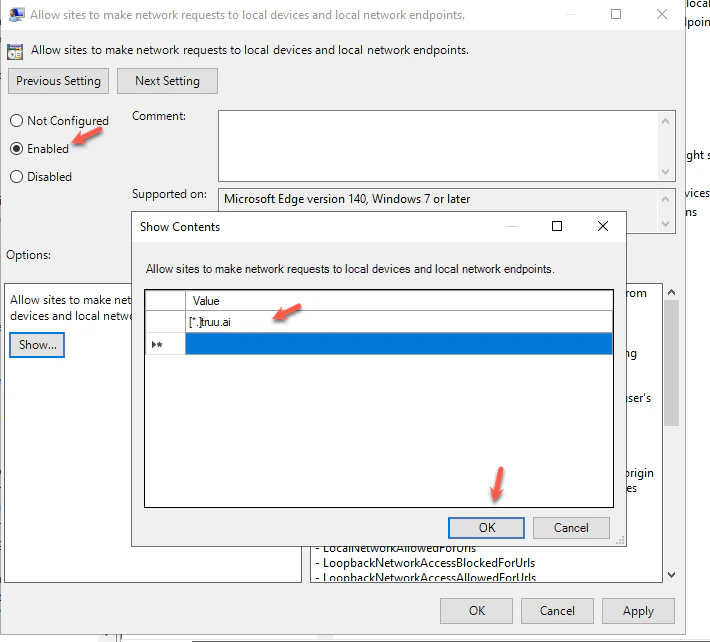Click Help pane scroll up arrow
The height and width of the screenshot is (642, 710).
click(672, 292)
